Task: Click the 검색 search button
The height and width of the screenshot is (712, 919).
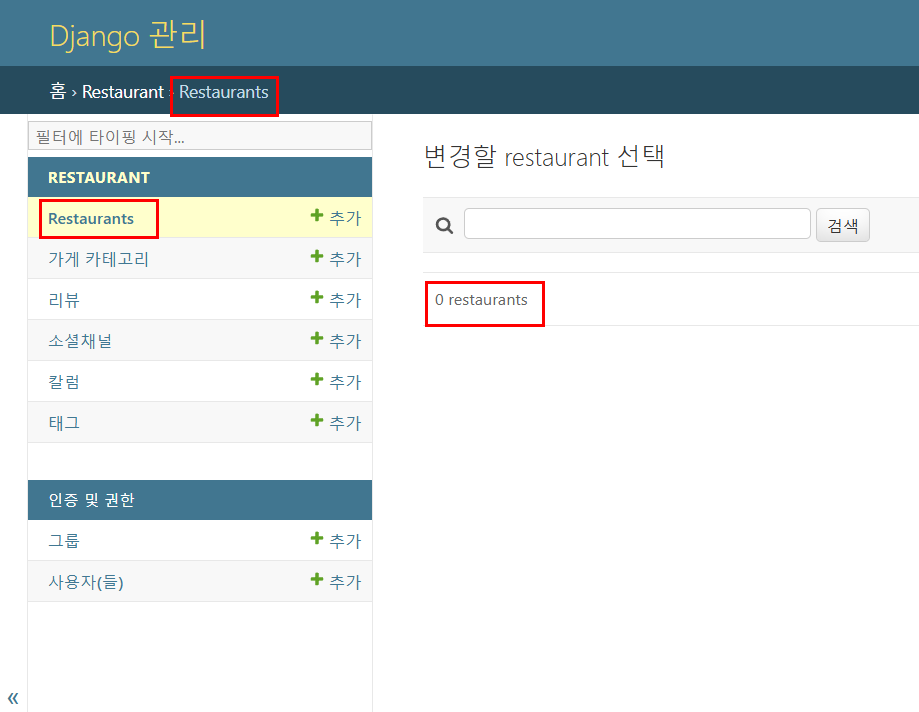Action: (843, 225)
